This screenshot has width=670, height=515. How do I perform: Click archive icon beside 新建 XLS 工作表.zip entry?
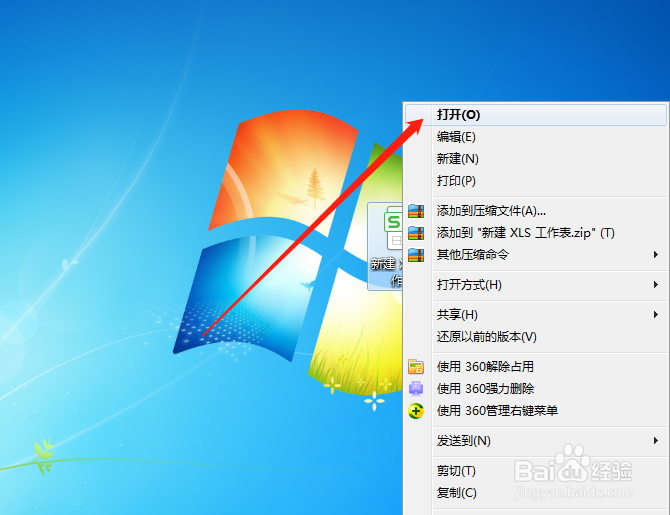[x=416, y=233]
